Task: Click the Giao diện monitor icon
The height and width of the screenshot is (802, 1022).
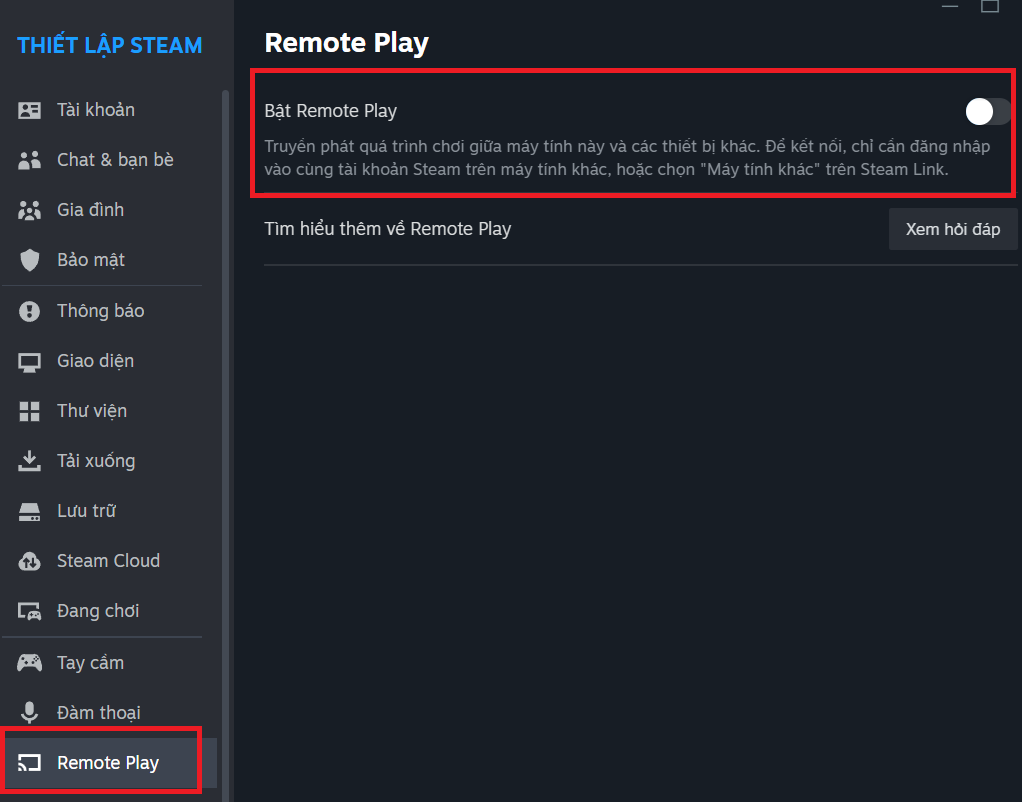Action: (x=29, y=361)
